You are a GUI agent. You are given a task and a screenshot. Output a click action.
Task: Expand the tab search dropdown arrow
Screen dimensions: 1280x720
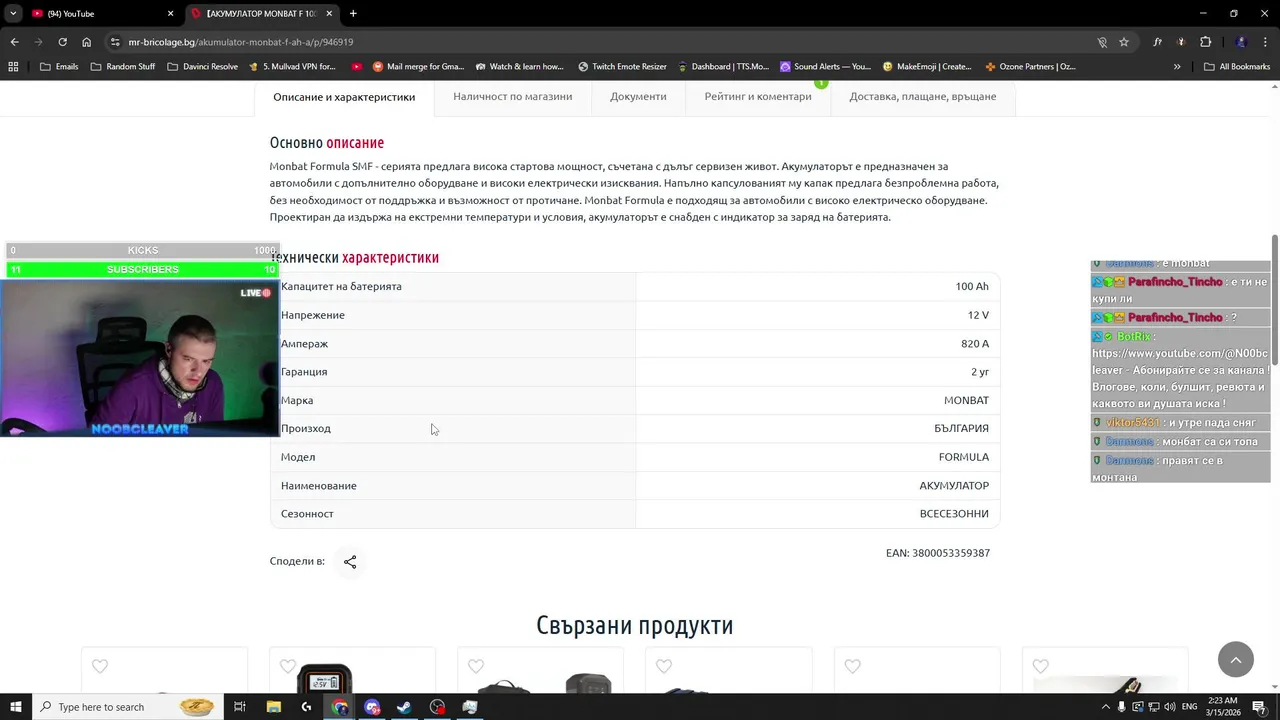[13, 14]
